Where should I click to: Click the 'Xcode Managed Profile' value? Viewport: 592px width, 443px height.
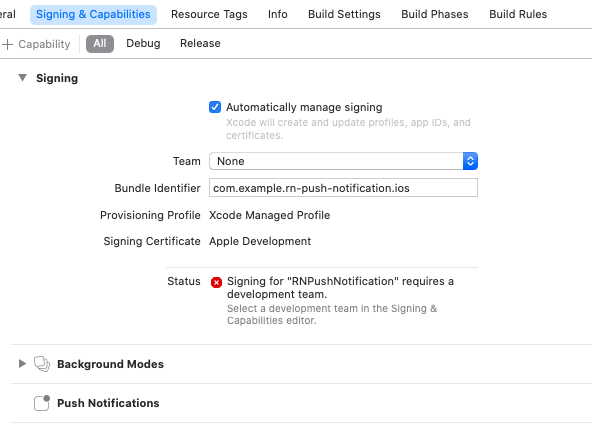point(270,215)
